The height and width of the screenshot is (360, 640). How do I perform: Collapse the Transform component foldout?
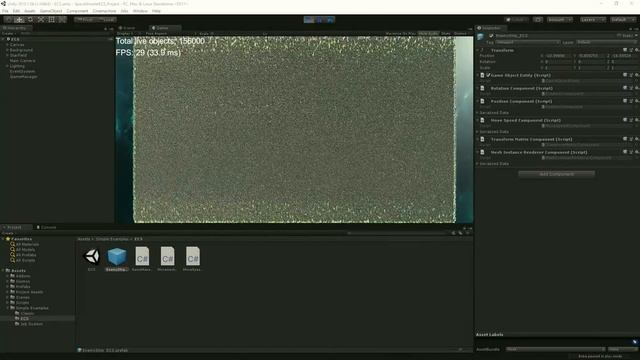(x=478, y=50)
